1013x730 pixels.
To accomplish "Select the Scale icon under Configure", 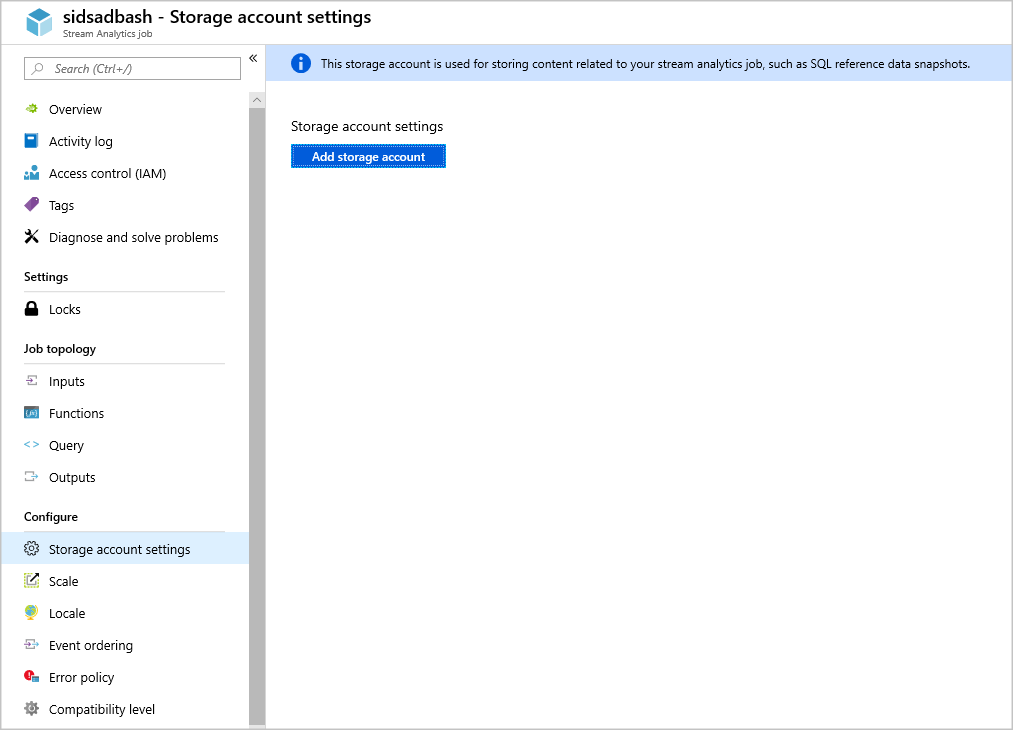I will tap(34, 581).
